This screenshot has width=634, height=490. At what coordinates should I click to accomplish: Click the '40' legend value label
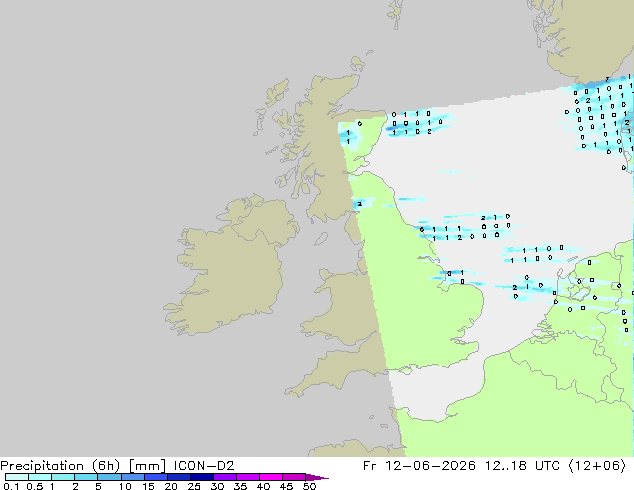coord(263,486)
